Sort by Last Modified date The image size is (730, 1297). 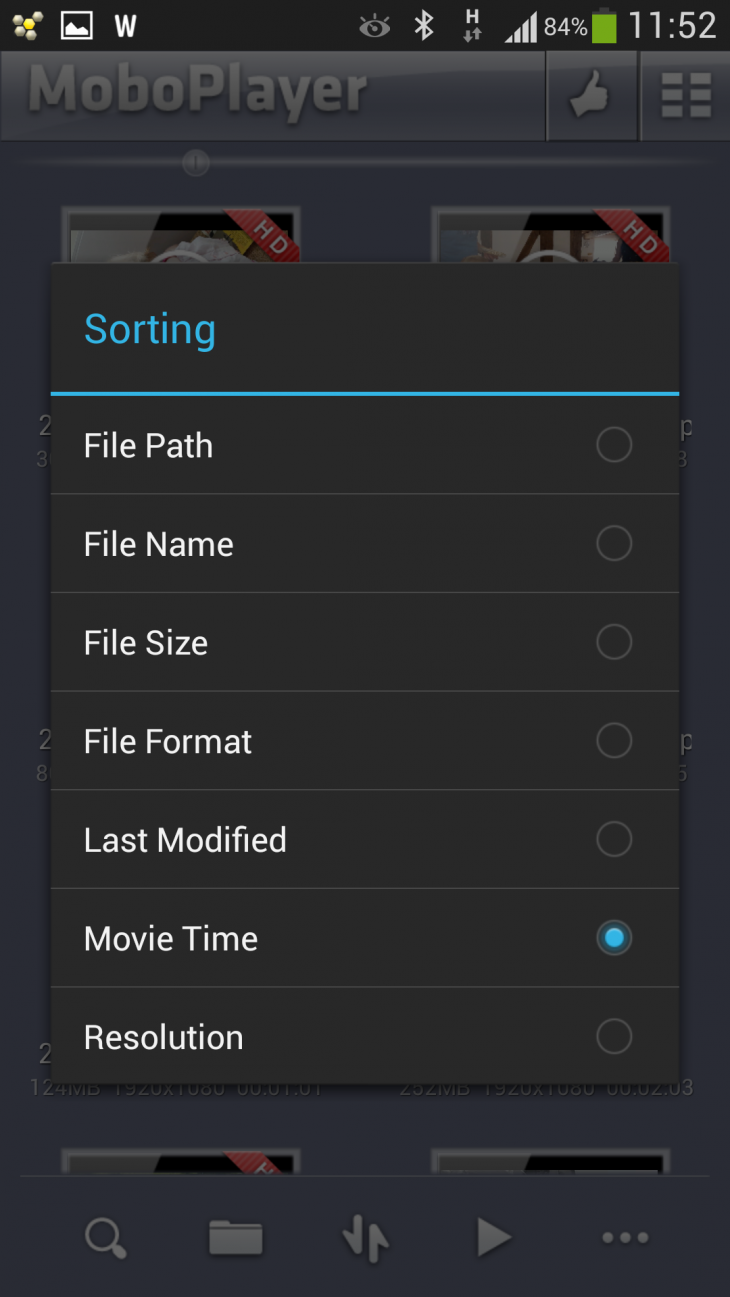coord(613,839)
